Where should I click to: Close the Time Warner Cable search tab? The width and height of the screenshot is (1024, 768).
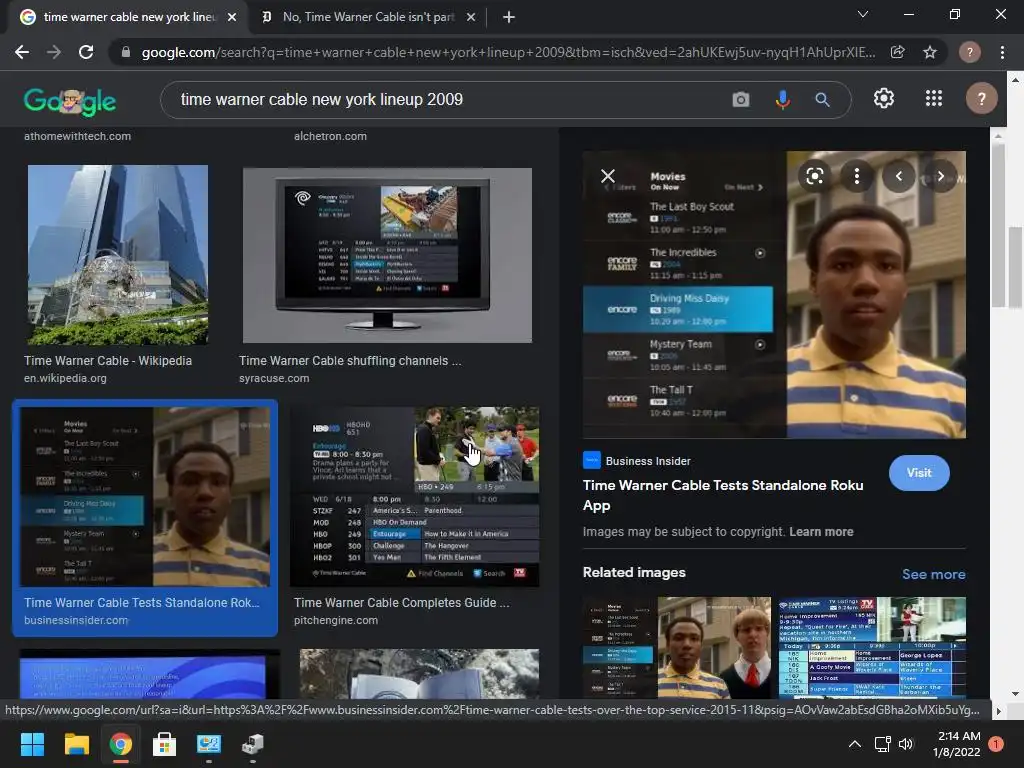click(232, 17)
